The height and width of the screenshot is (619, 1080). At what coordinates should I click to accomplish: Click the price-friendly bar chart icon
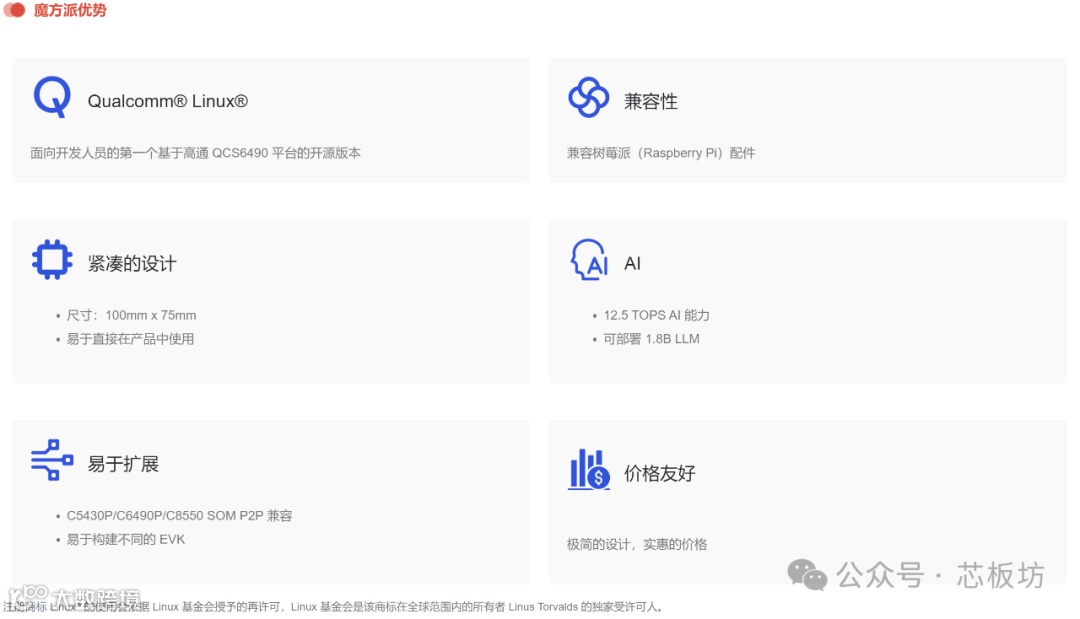[589, 470]
